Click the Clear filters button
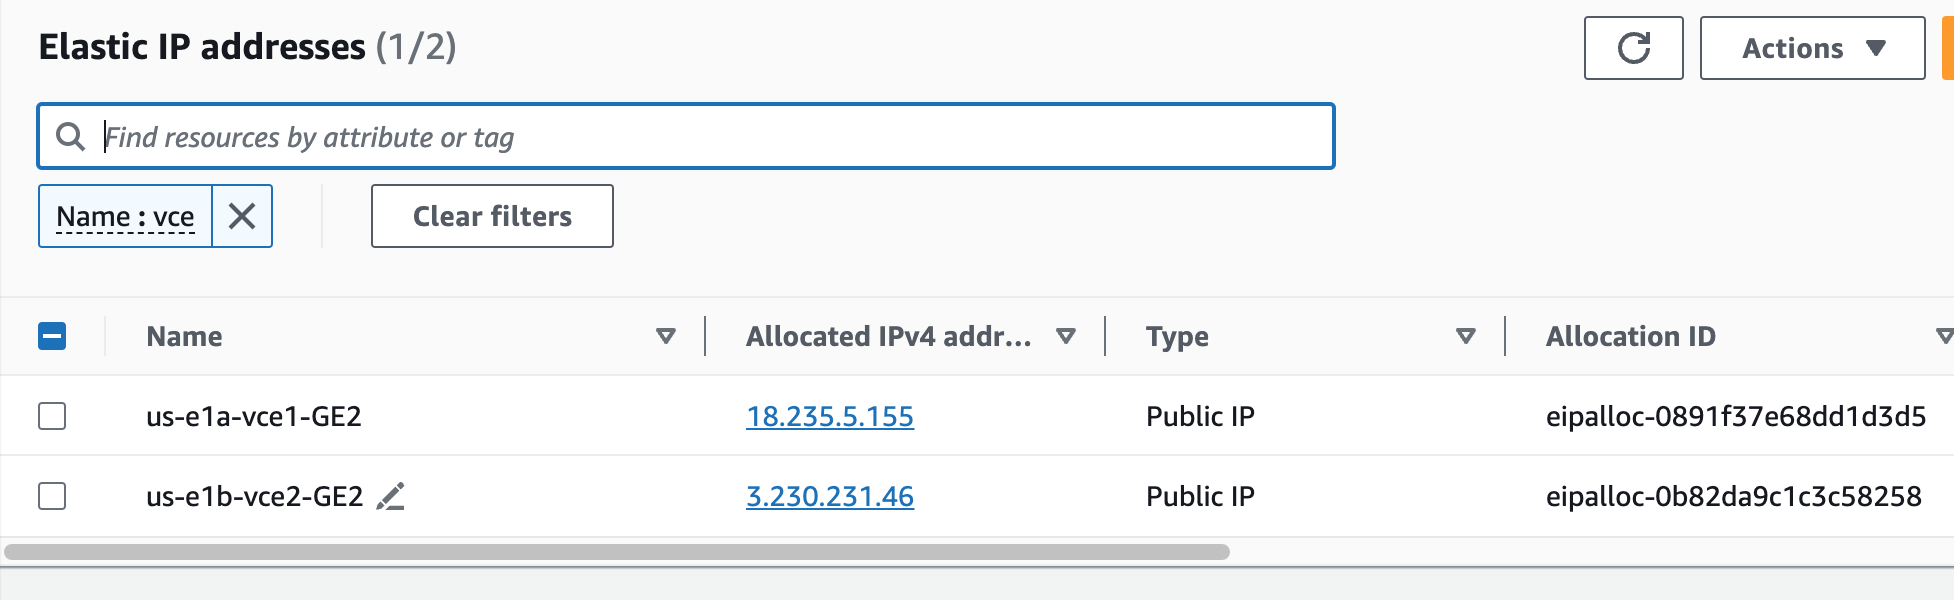 (x=492, y=216)
